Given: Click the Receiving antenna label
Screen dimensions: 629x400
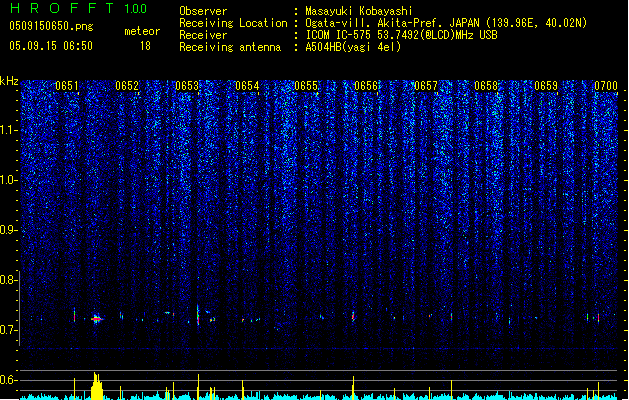Looking at the screenshot, I should (x=230, y=47).
